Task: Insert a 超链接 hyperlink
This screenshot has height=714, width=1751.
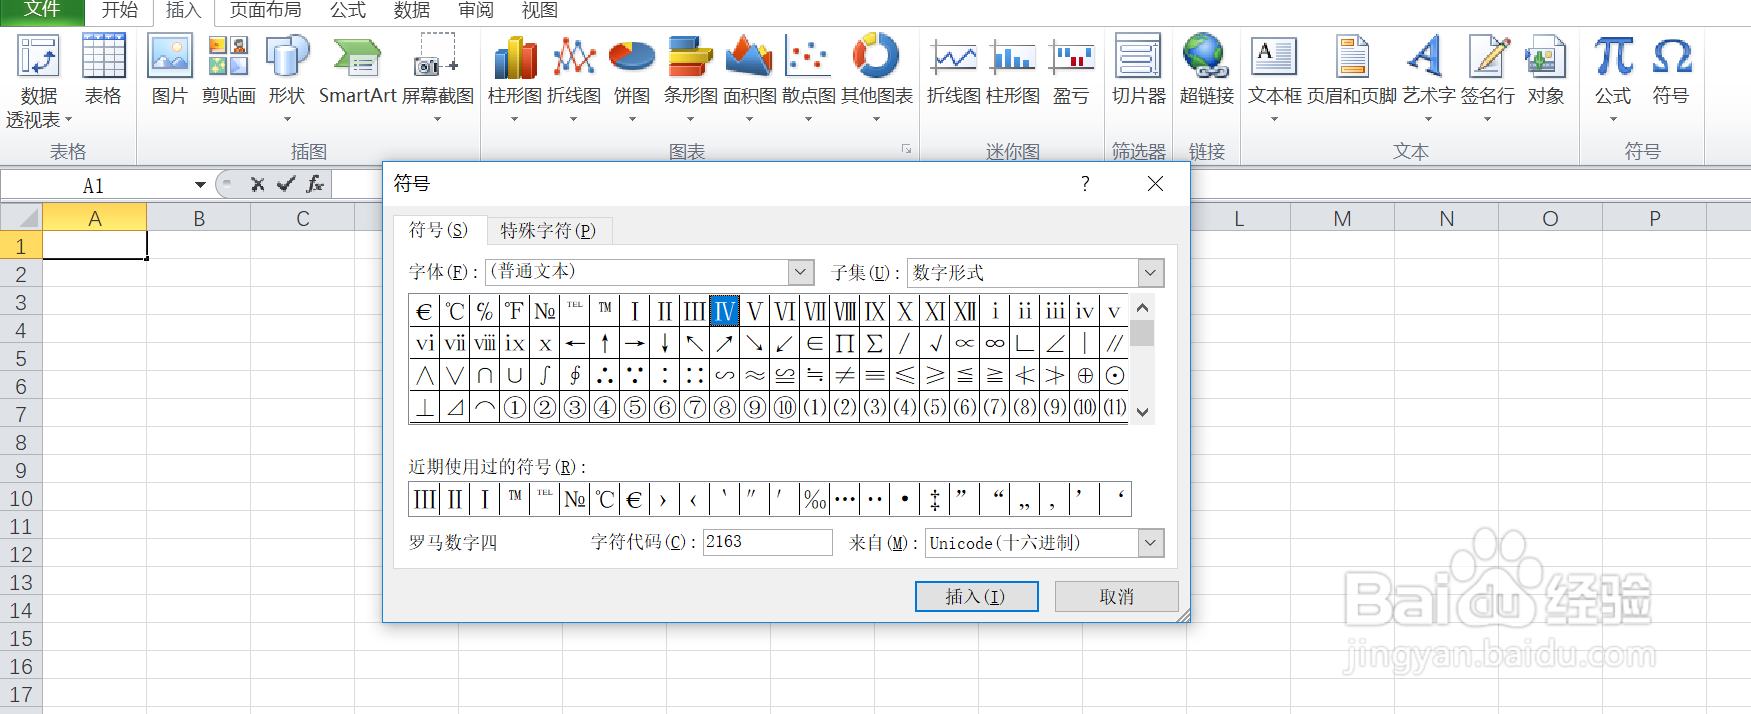Action: pos(1206,57)
